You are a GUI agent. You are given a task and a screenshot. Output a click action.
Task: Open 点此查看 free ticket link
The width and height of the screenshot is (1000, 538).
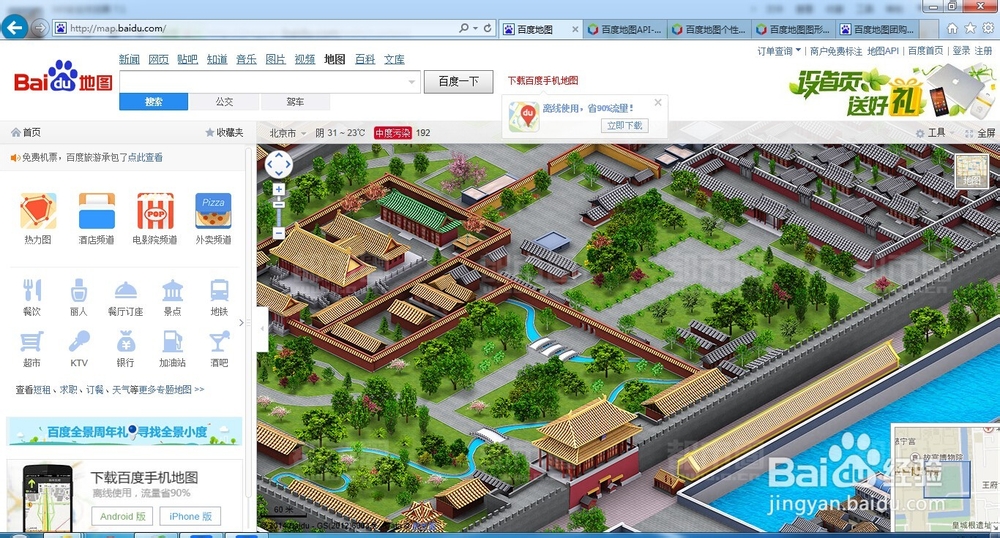145,157
